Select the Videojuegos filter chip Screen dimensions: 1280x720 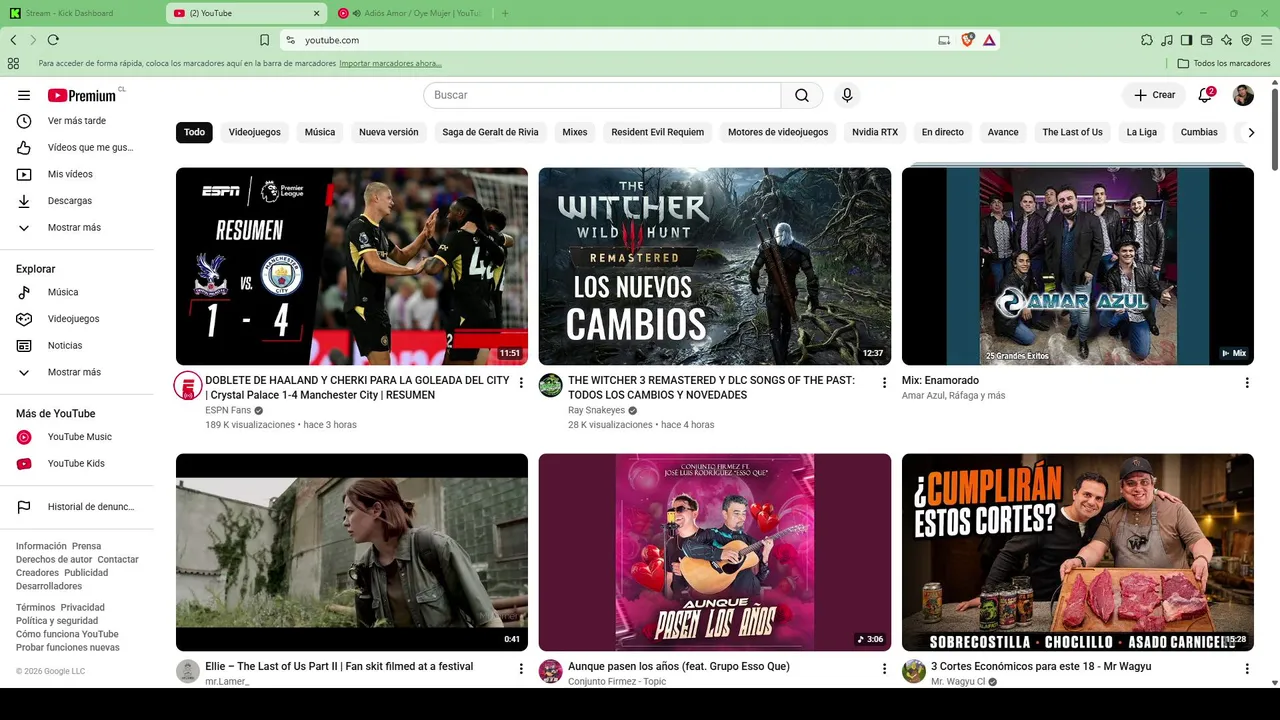[x=255, y=132]
